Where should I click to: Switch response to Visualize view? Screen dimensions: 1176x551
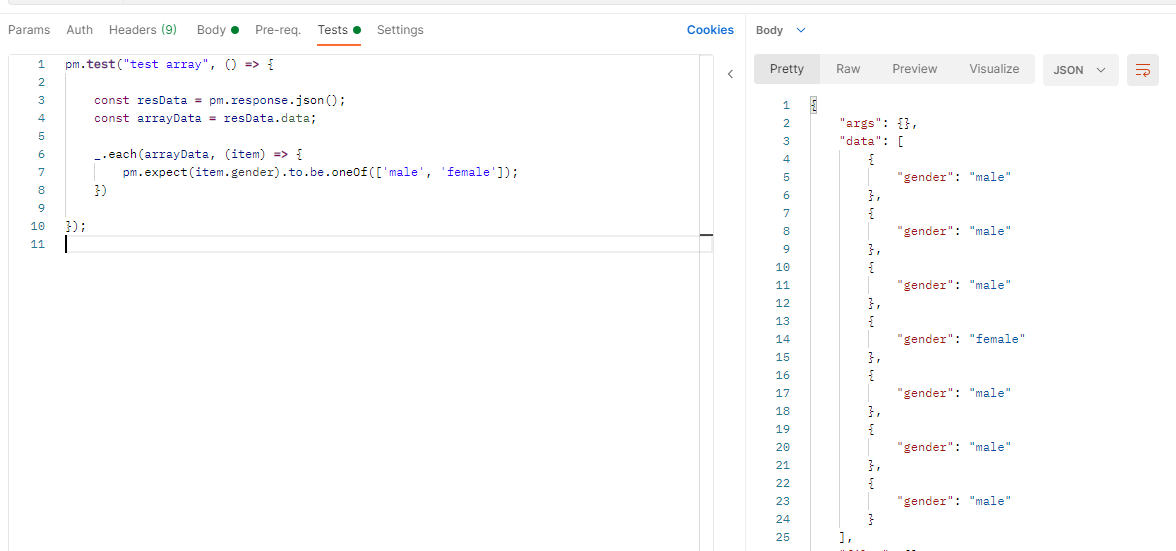pyautogui.click(x=994, y=69)
